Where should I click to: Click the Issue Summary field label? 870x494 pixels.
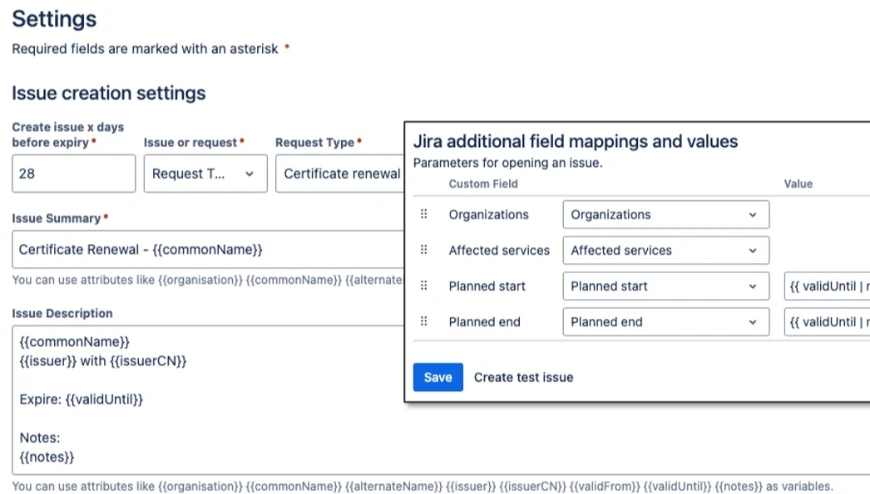[56, 218]
